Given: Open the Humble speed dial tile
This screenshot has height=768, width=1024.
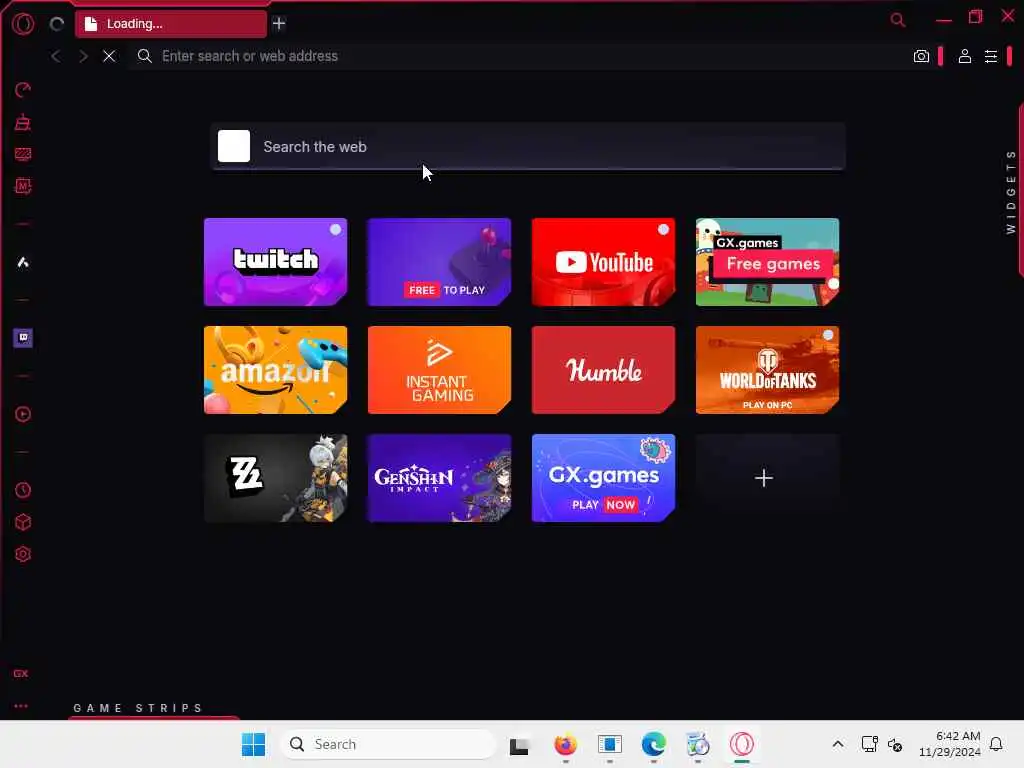Looking at the screenshot, I should coord(603,370).
